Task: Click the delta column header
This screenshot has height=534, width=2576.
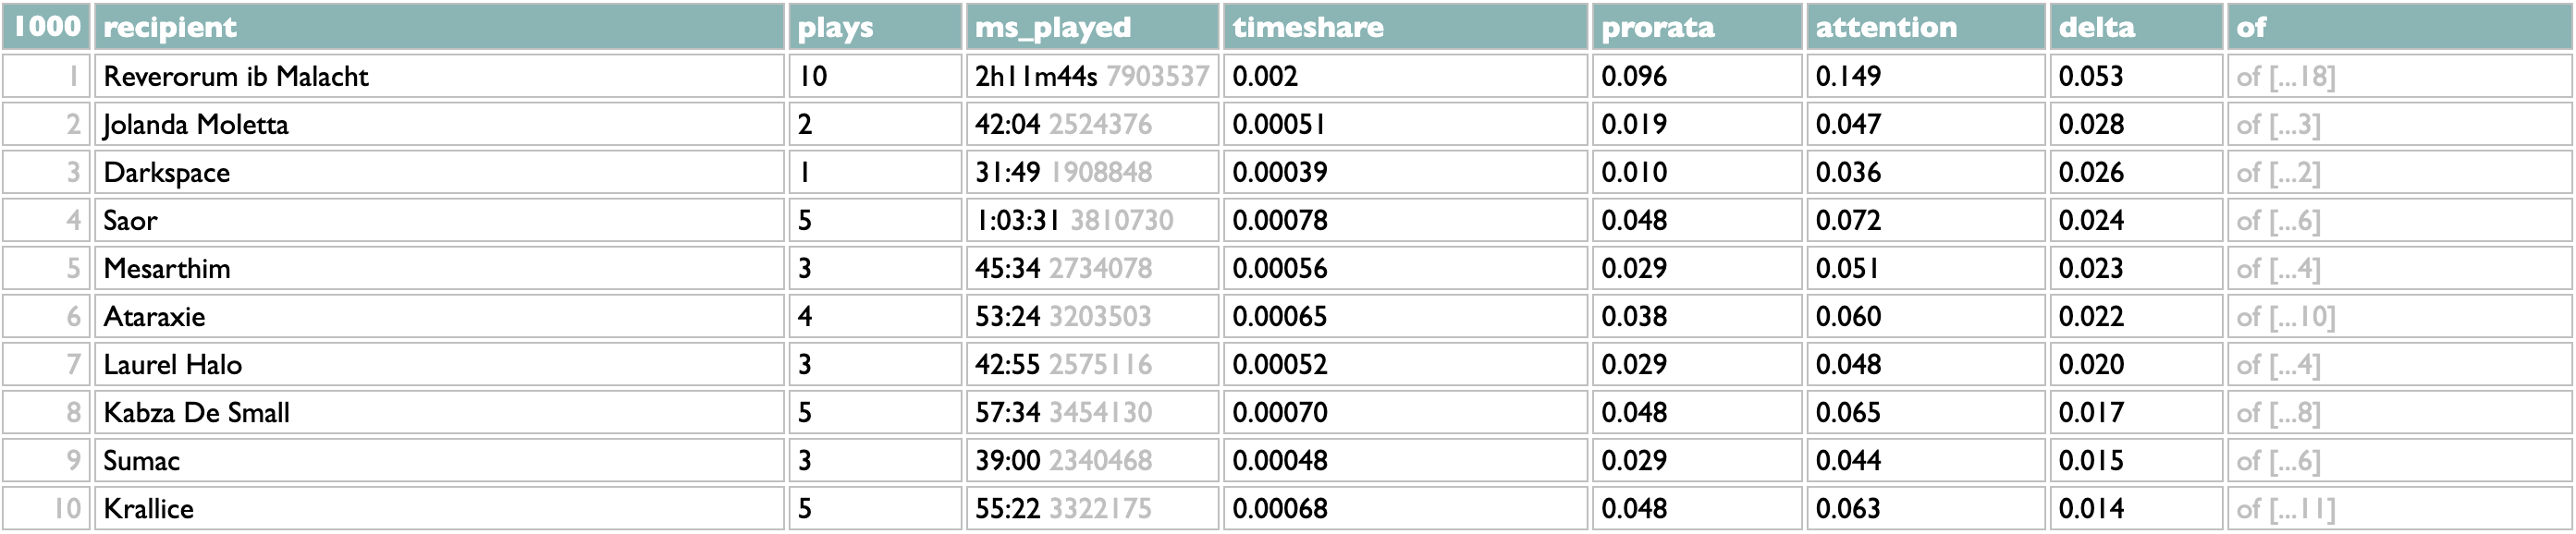Action: [x=2136, y=27]
